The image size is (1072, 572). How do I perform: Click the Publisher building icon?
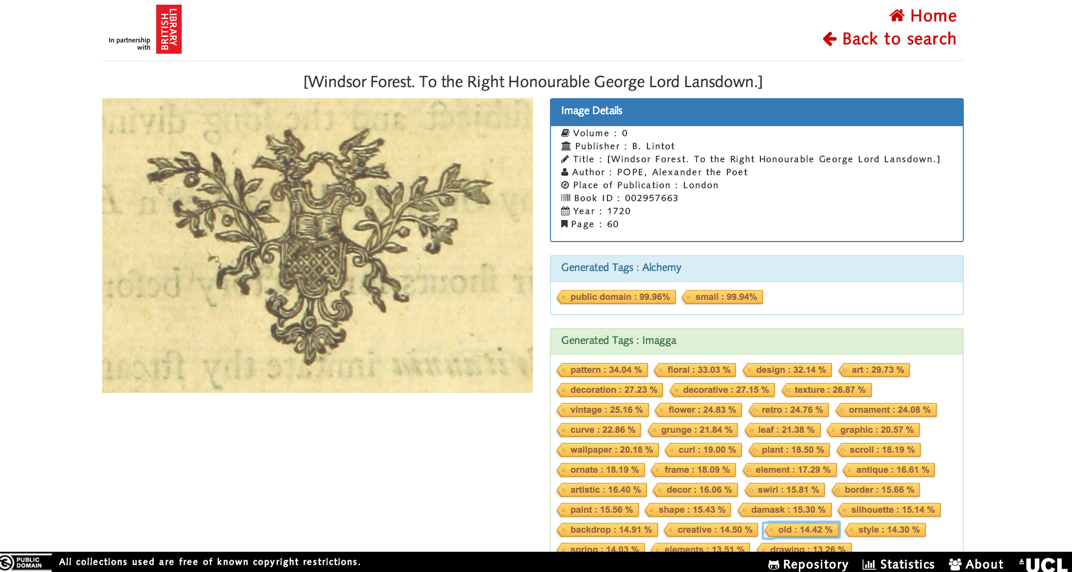[565, 146]
